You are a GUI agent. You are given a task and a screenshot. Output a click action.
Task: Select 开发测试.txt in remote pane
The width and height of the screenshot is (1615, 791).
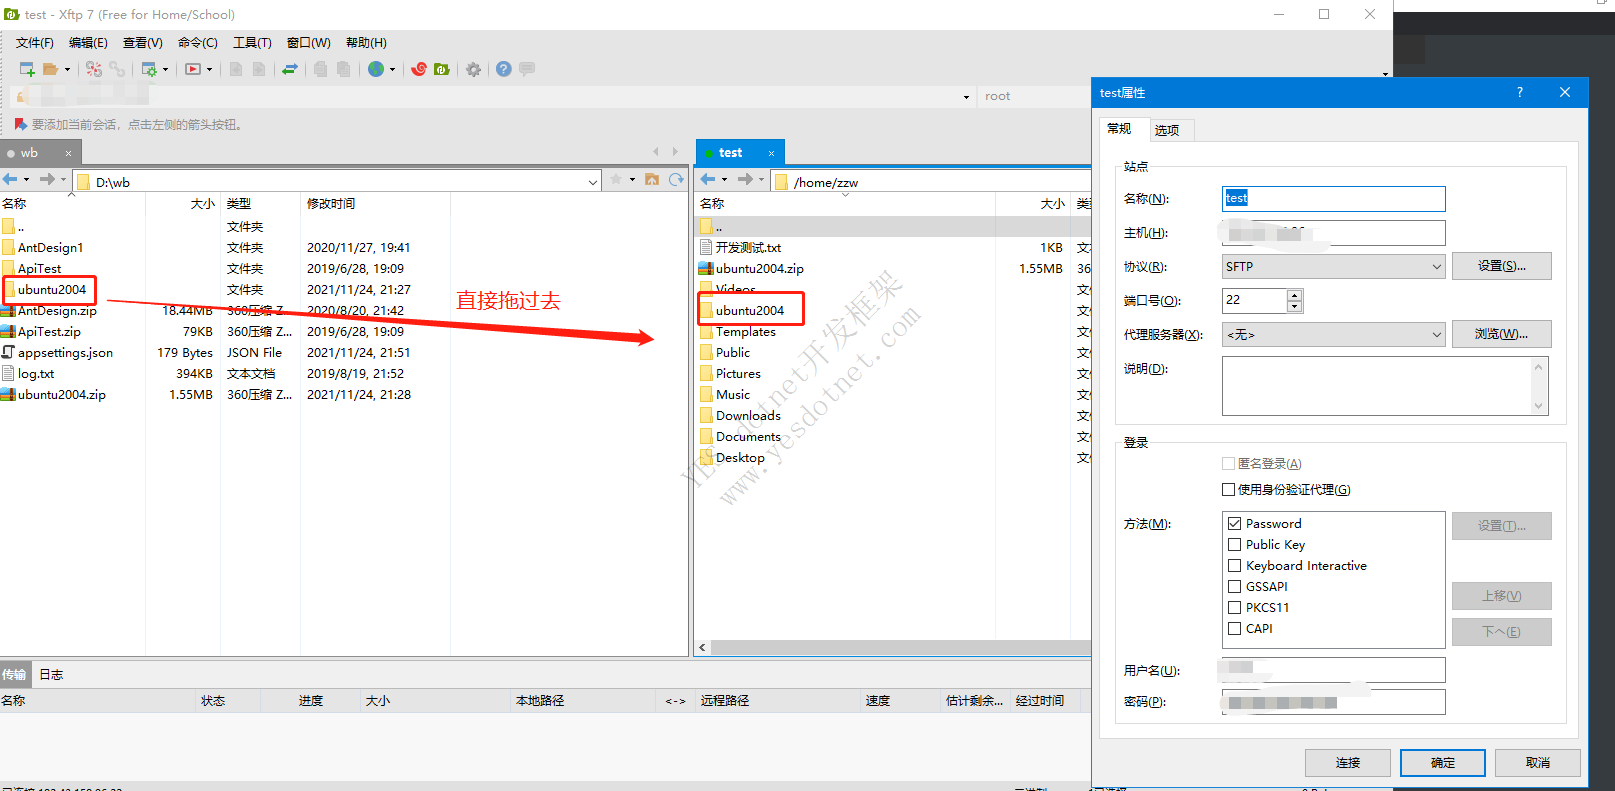coord(748,248)
